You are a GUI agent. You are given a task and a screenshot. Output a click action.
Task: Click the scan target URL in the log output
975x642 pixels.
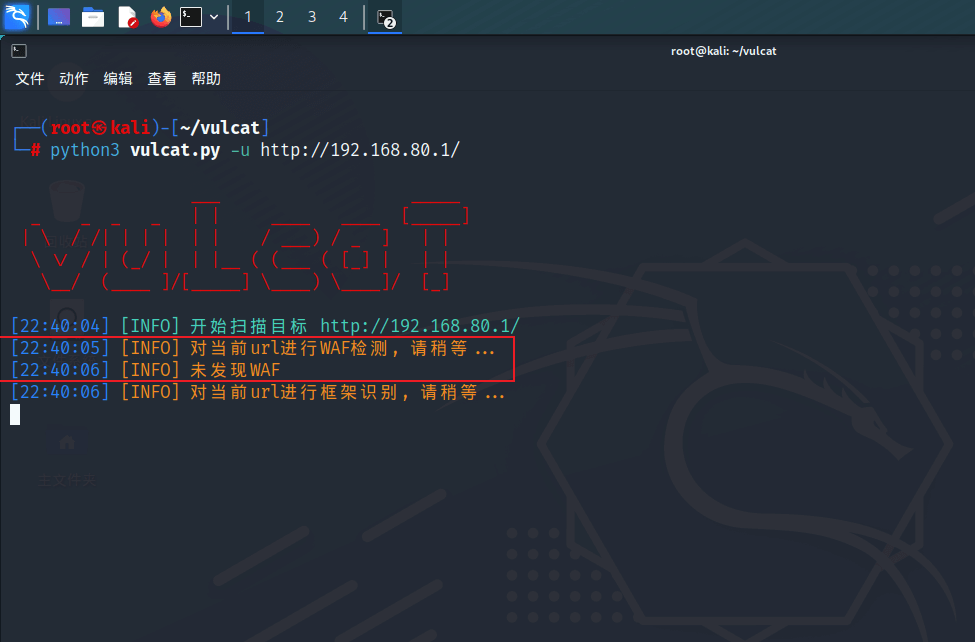click(419, 326)
